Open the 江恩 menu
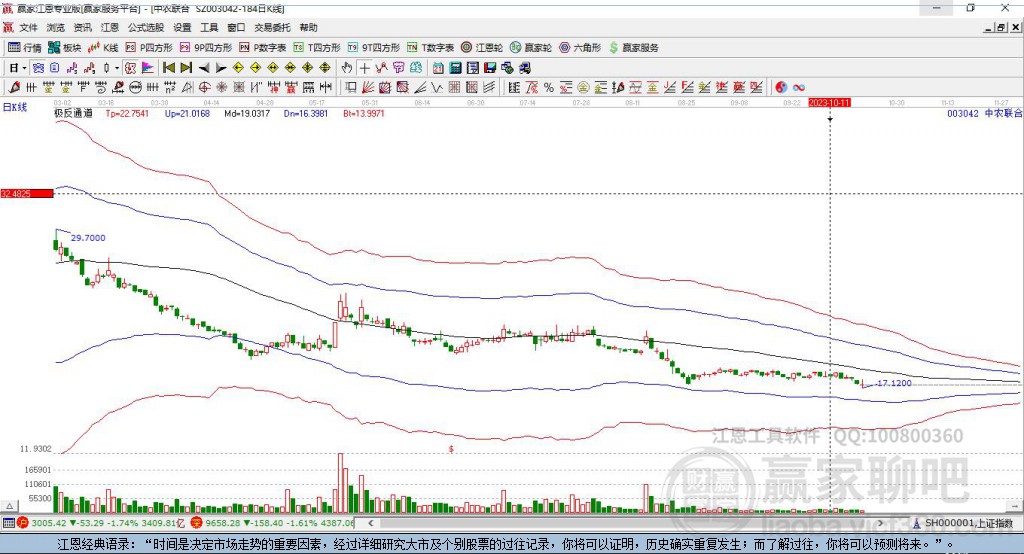This screenshot has height=554, width=1024. [110, 27]
